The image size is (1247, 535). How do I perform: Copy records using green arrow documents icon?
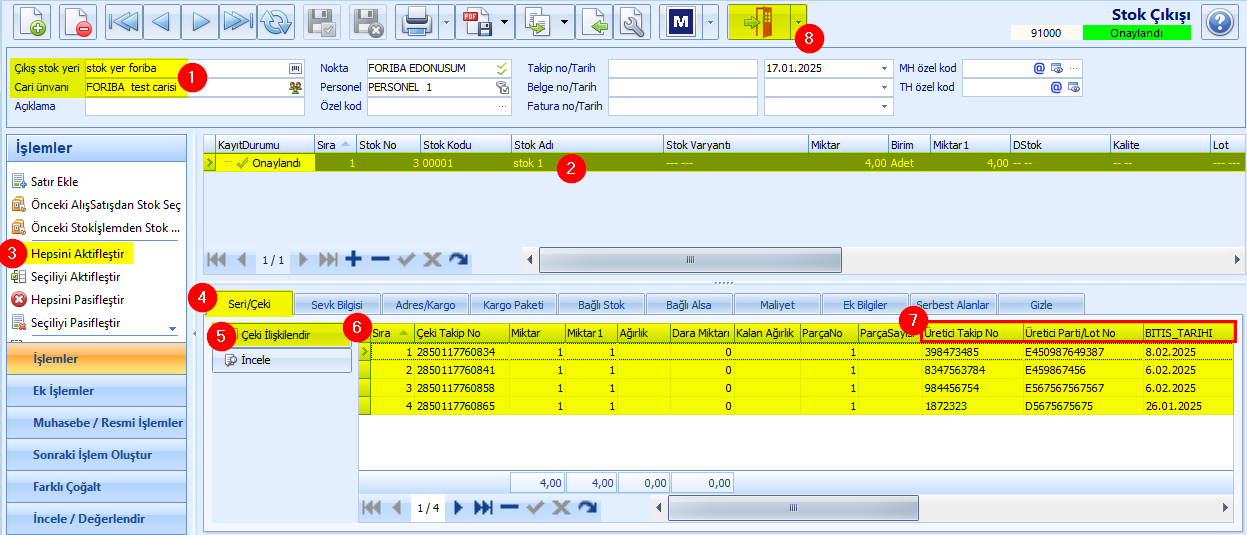coord(537,21)
